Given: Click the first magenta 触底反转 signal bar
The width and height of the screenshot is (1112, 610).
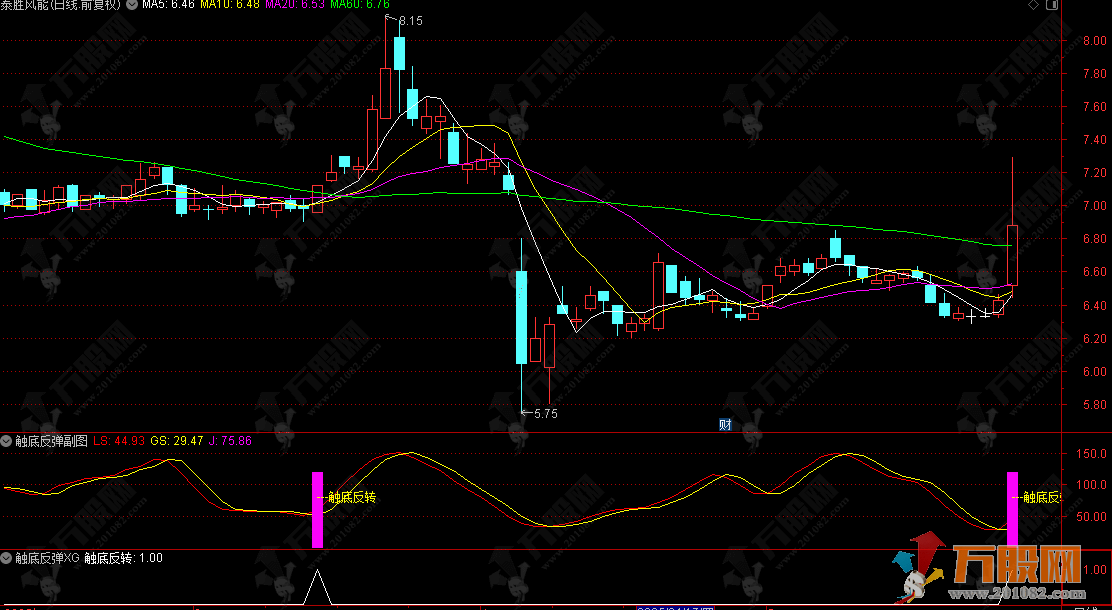Looking at the screenshot, I should [318, 510].
